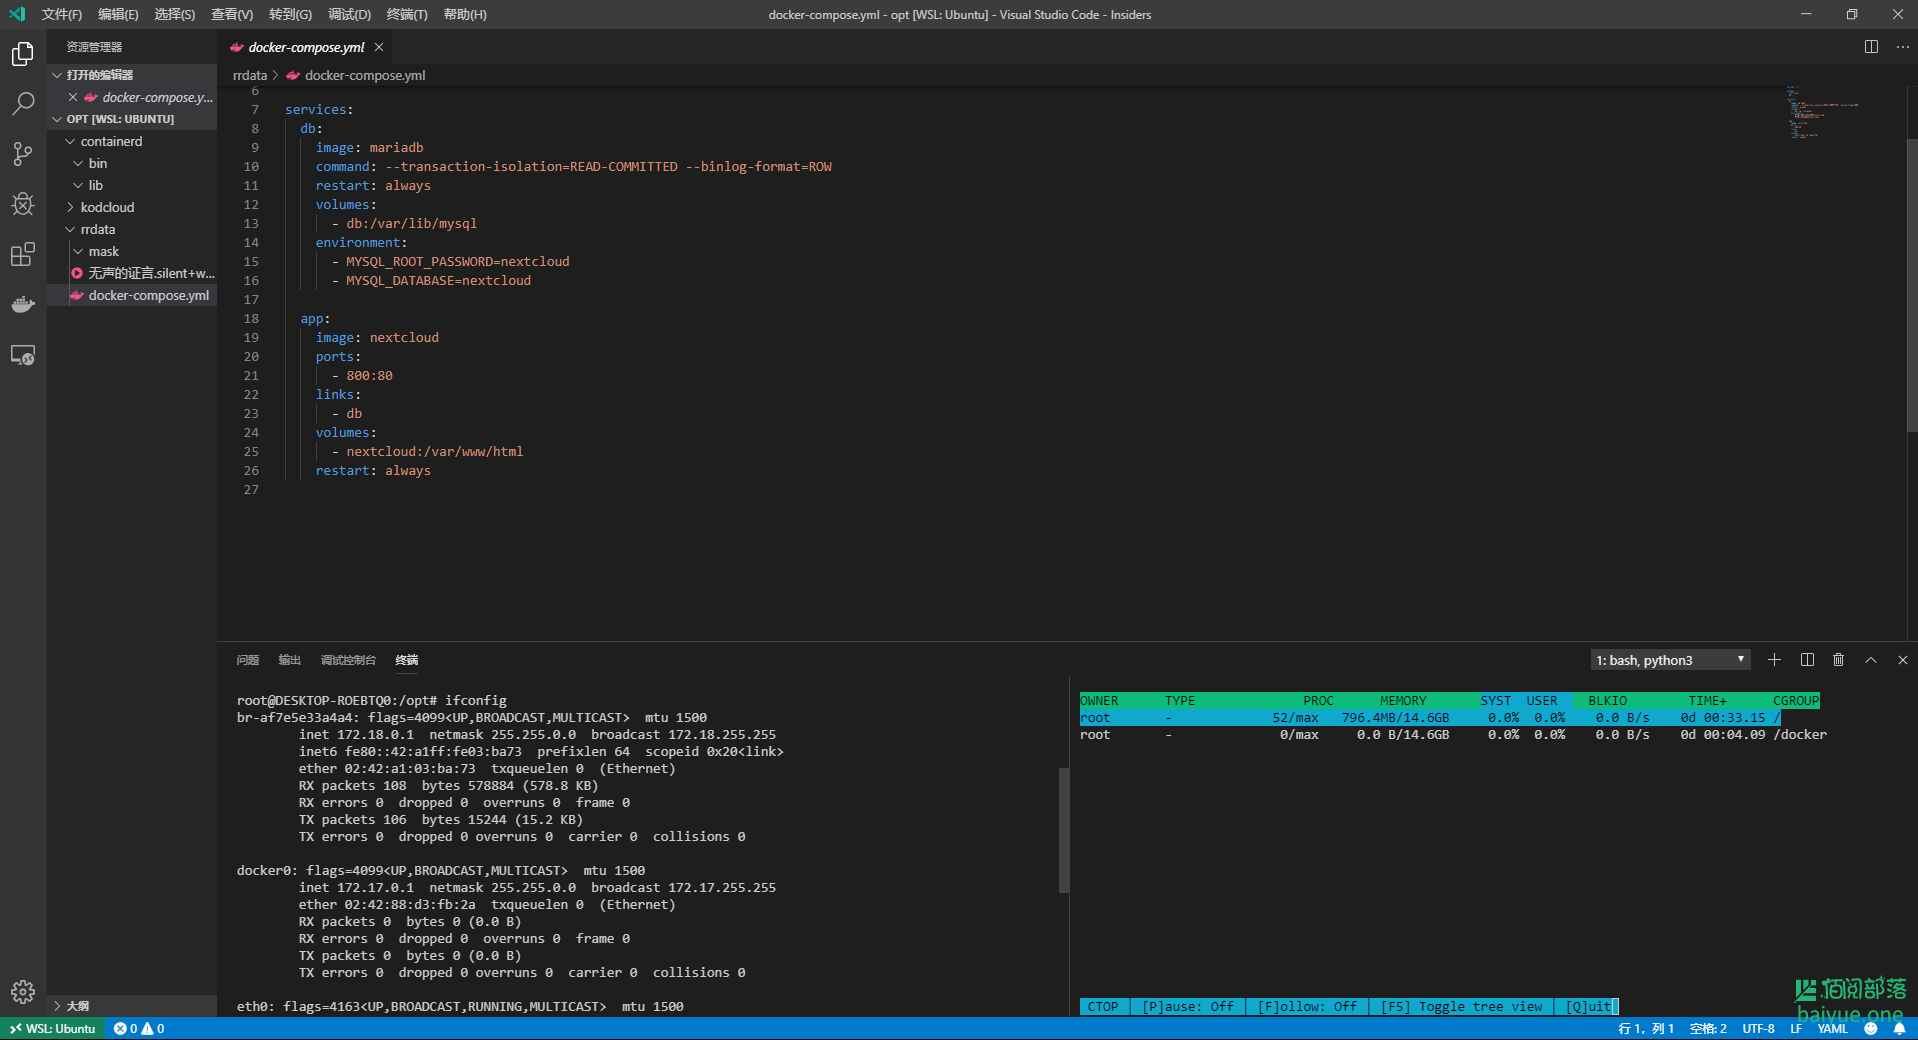
Task: Change language mode via YAML status item
Action: [x=1833, y=1029]
